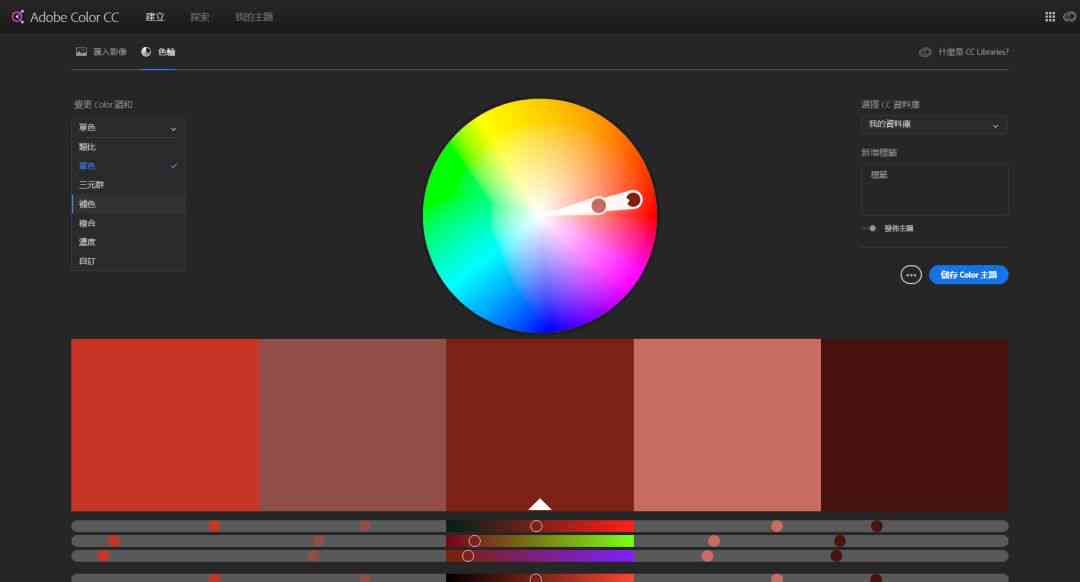Click the Adobe Color CC logo icon
The height and width of the screenshot is (582, 1080).
[x=17, y=17]
